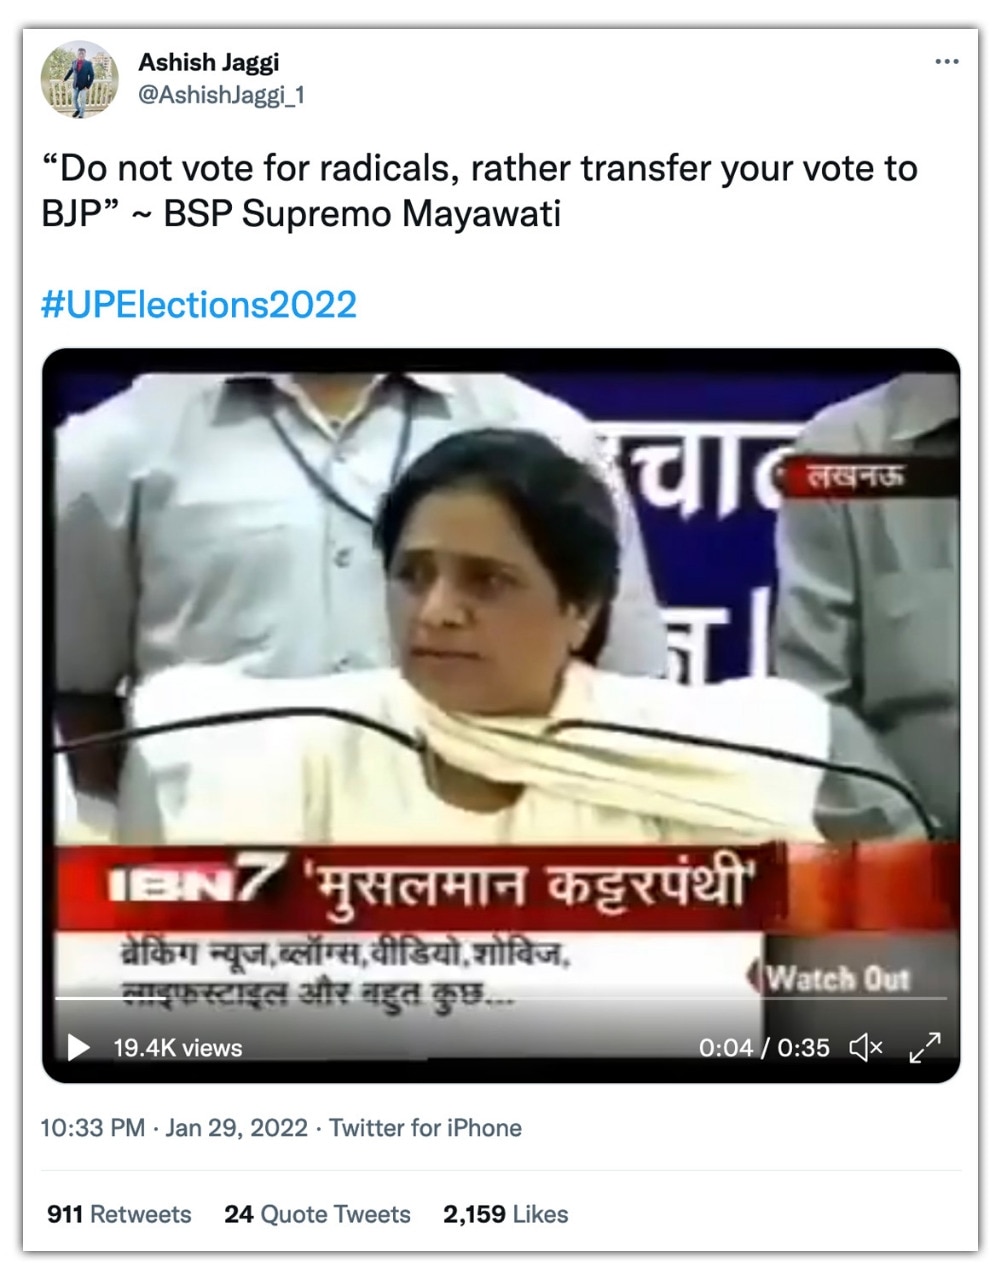This screenshot has width=1001, height=1280.
Task: Open the #UPElections2022 hashtag
Action: [x=199, y=304]
